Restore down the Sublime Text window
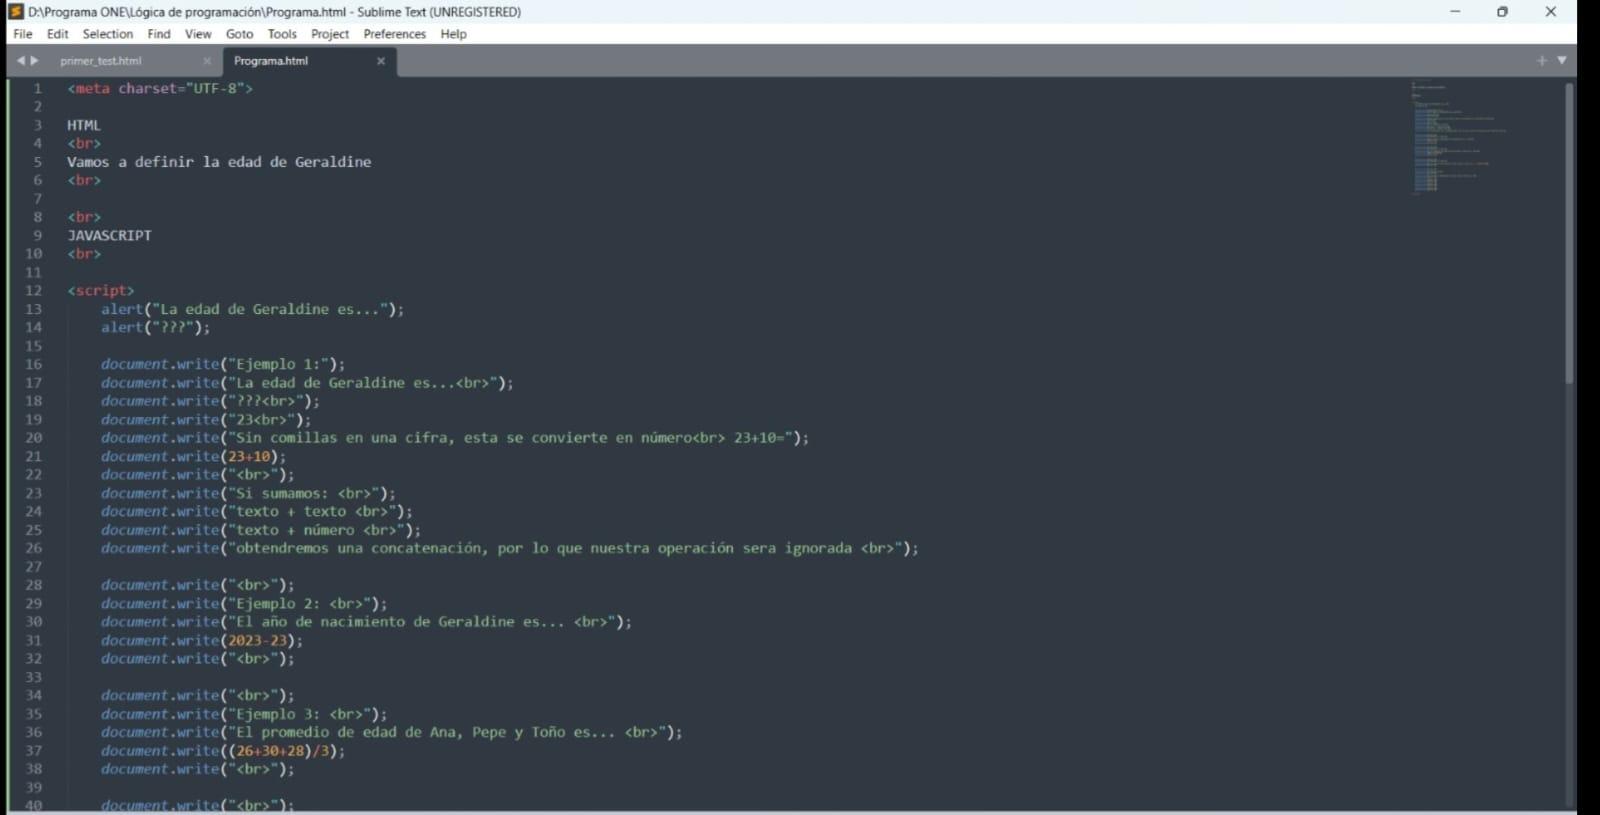This screenshot has height=815, width=1600. (1502, 12)
